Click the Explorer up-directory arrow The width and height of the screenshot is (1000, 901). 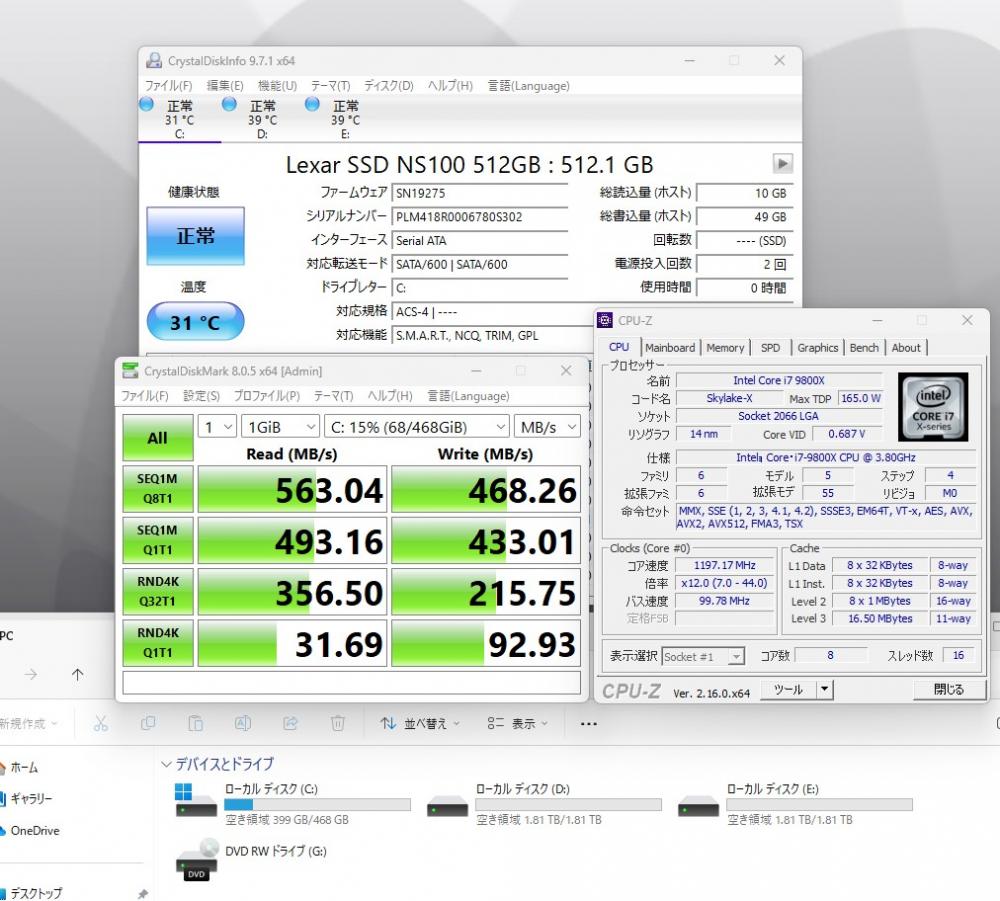tap(78, 674)
